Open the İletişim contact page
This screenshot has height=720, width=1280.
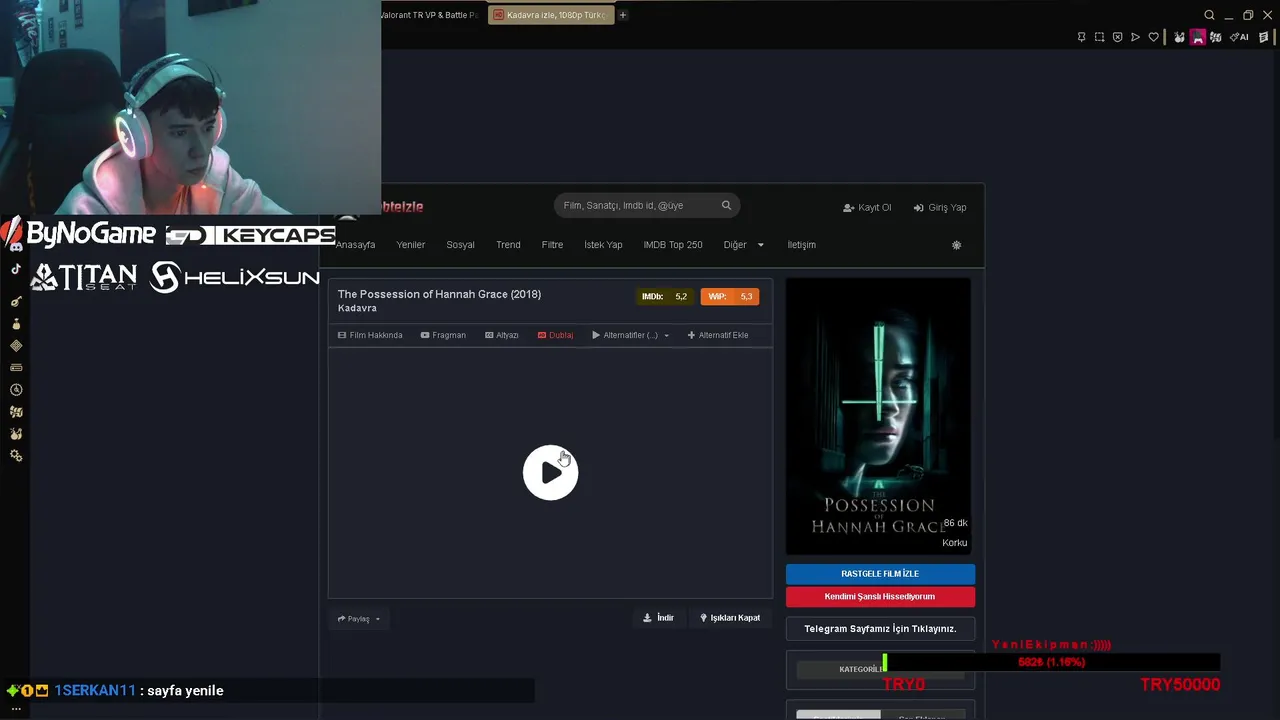coord(801,245)
